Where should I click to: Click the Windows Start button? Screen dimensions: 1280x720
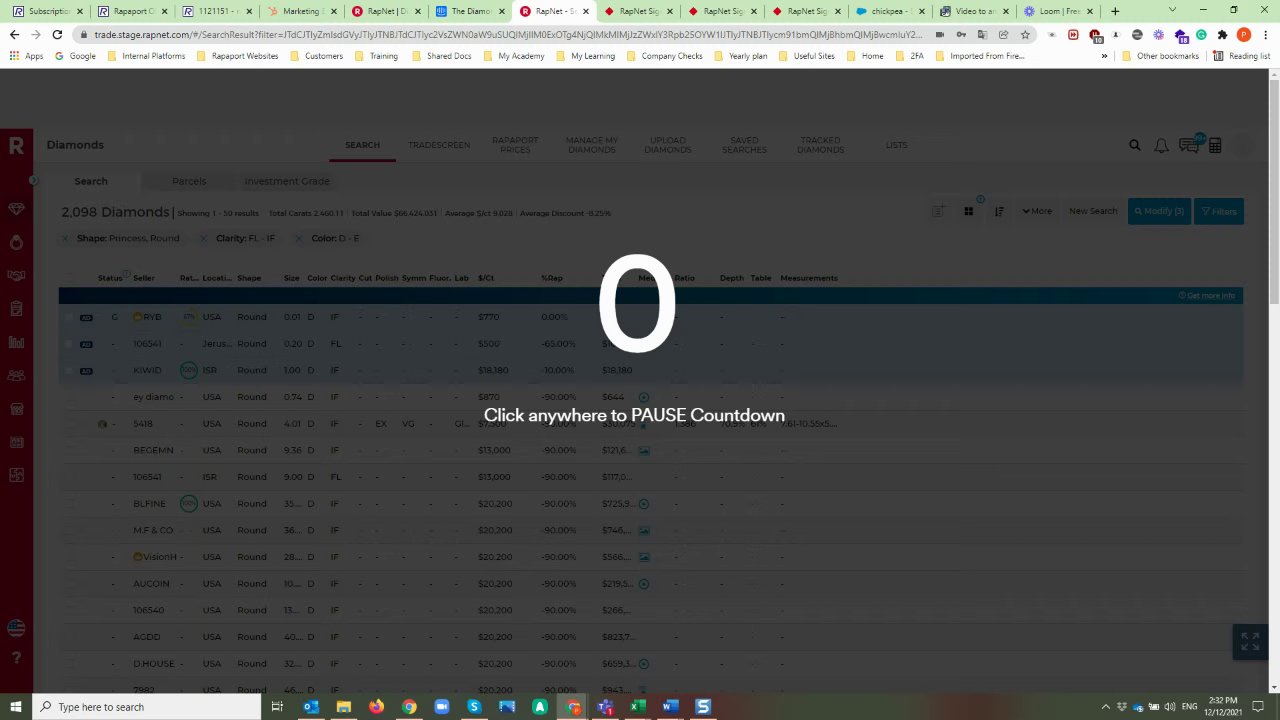click(x=15, y=707)
